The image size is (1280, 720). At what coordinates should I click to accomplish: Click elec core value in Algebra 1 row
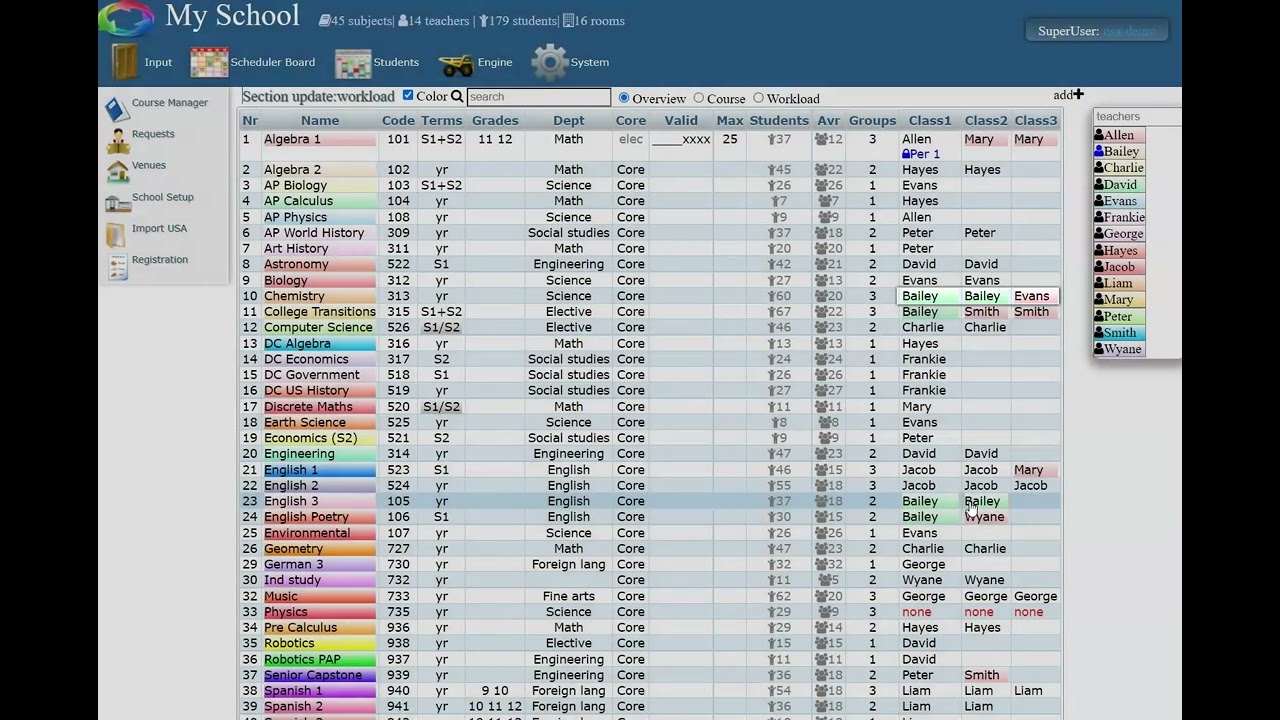tap(631, 140)
